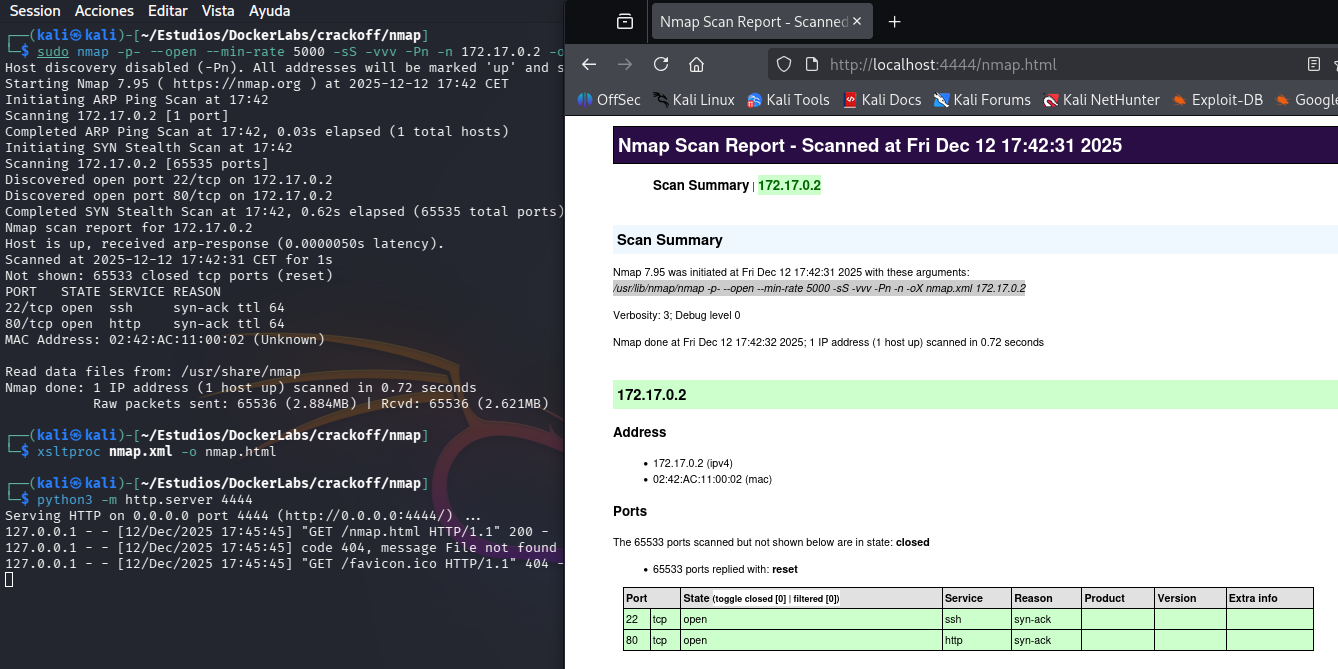Image resolution: width=1338 pixels, height=669 pixels.
Task: Open the Kali Tools bookmark
Action: click(x=788, y=100)
